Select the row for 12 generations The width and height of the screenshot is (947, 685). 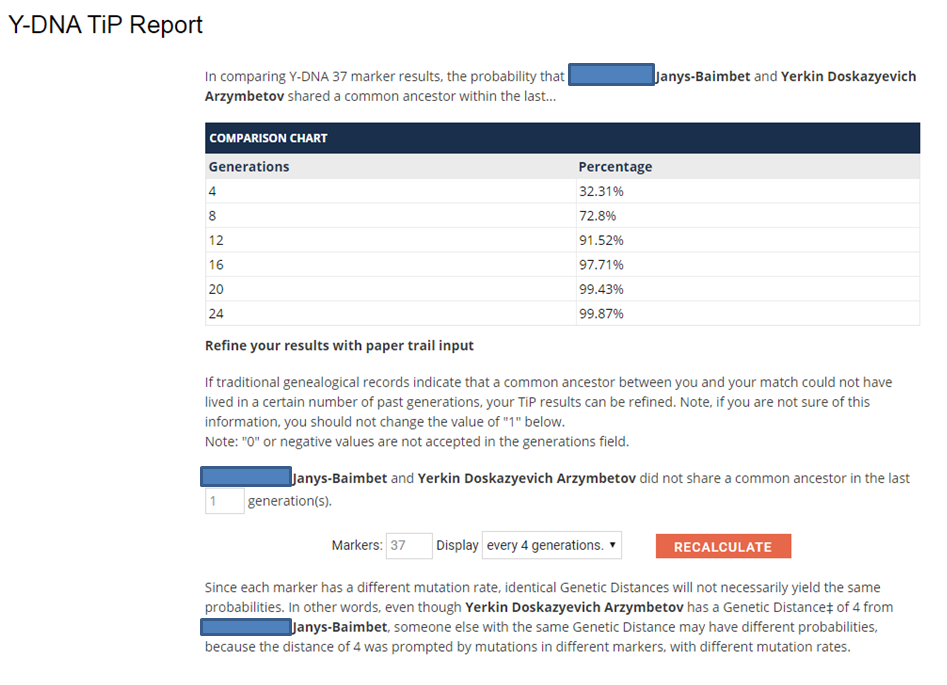562,240
